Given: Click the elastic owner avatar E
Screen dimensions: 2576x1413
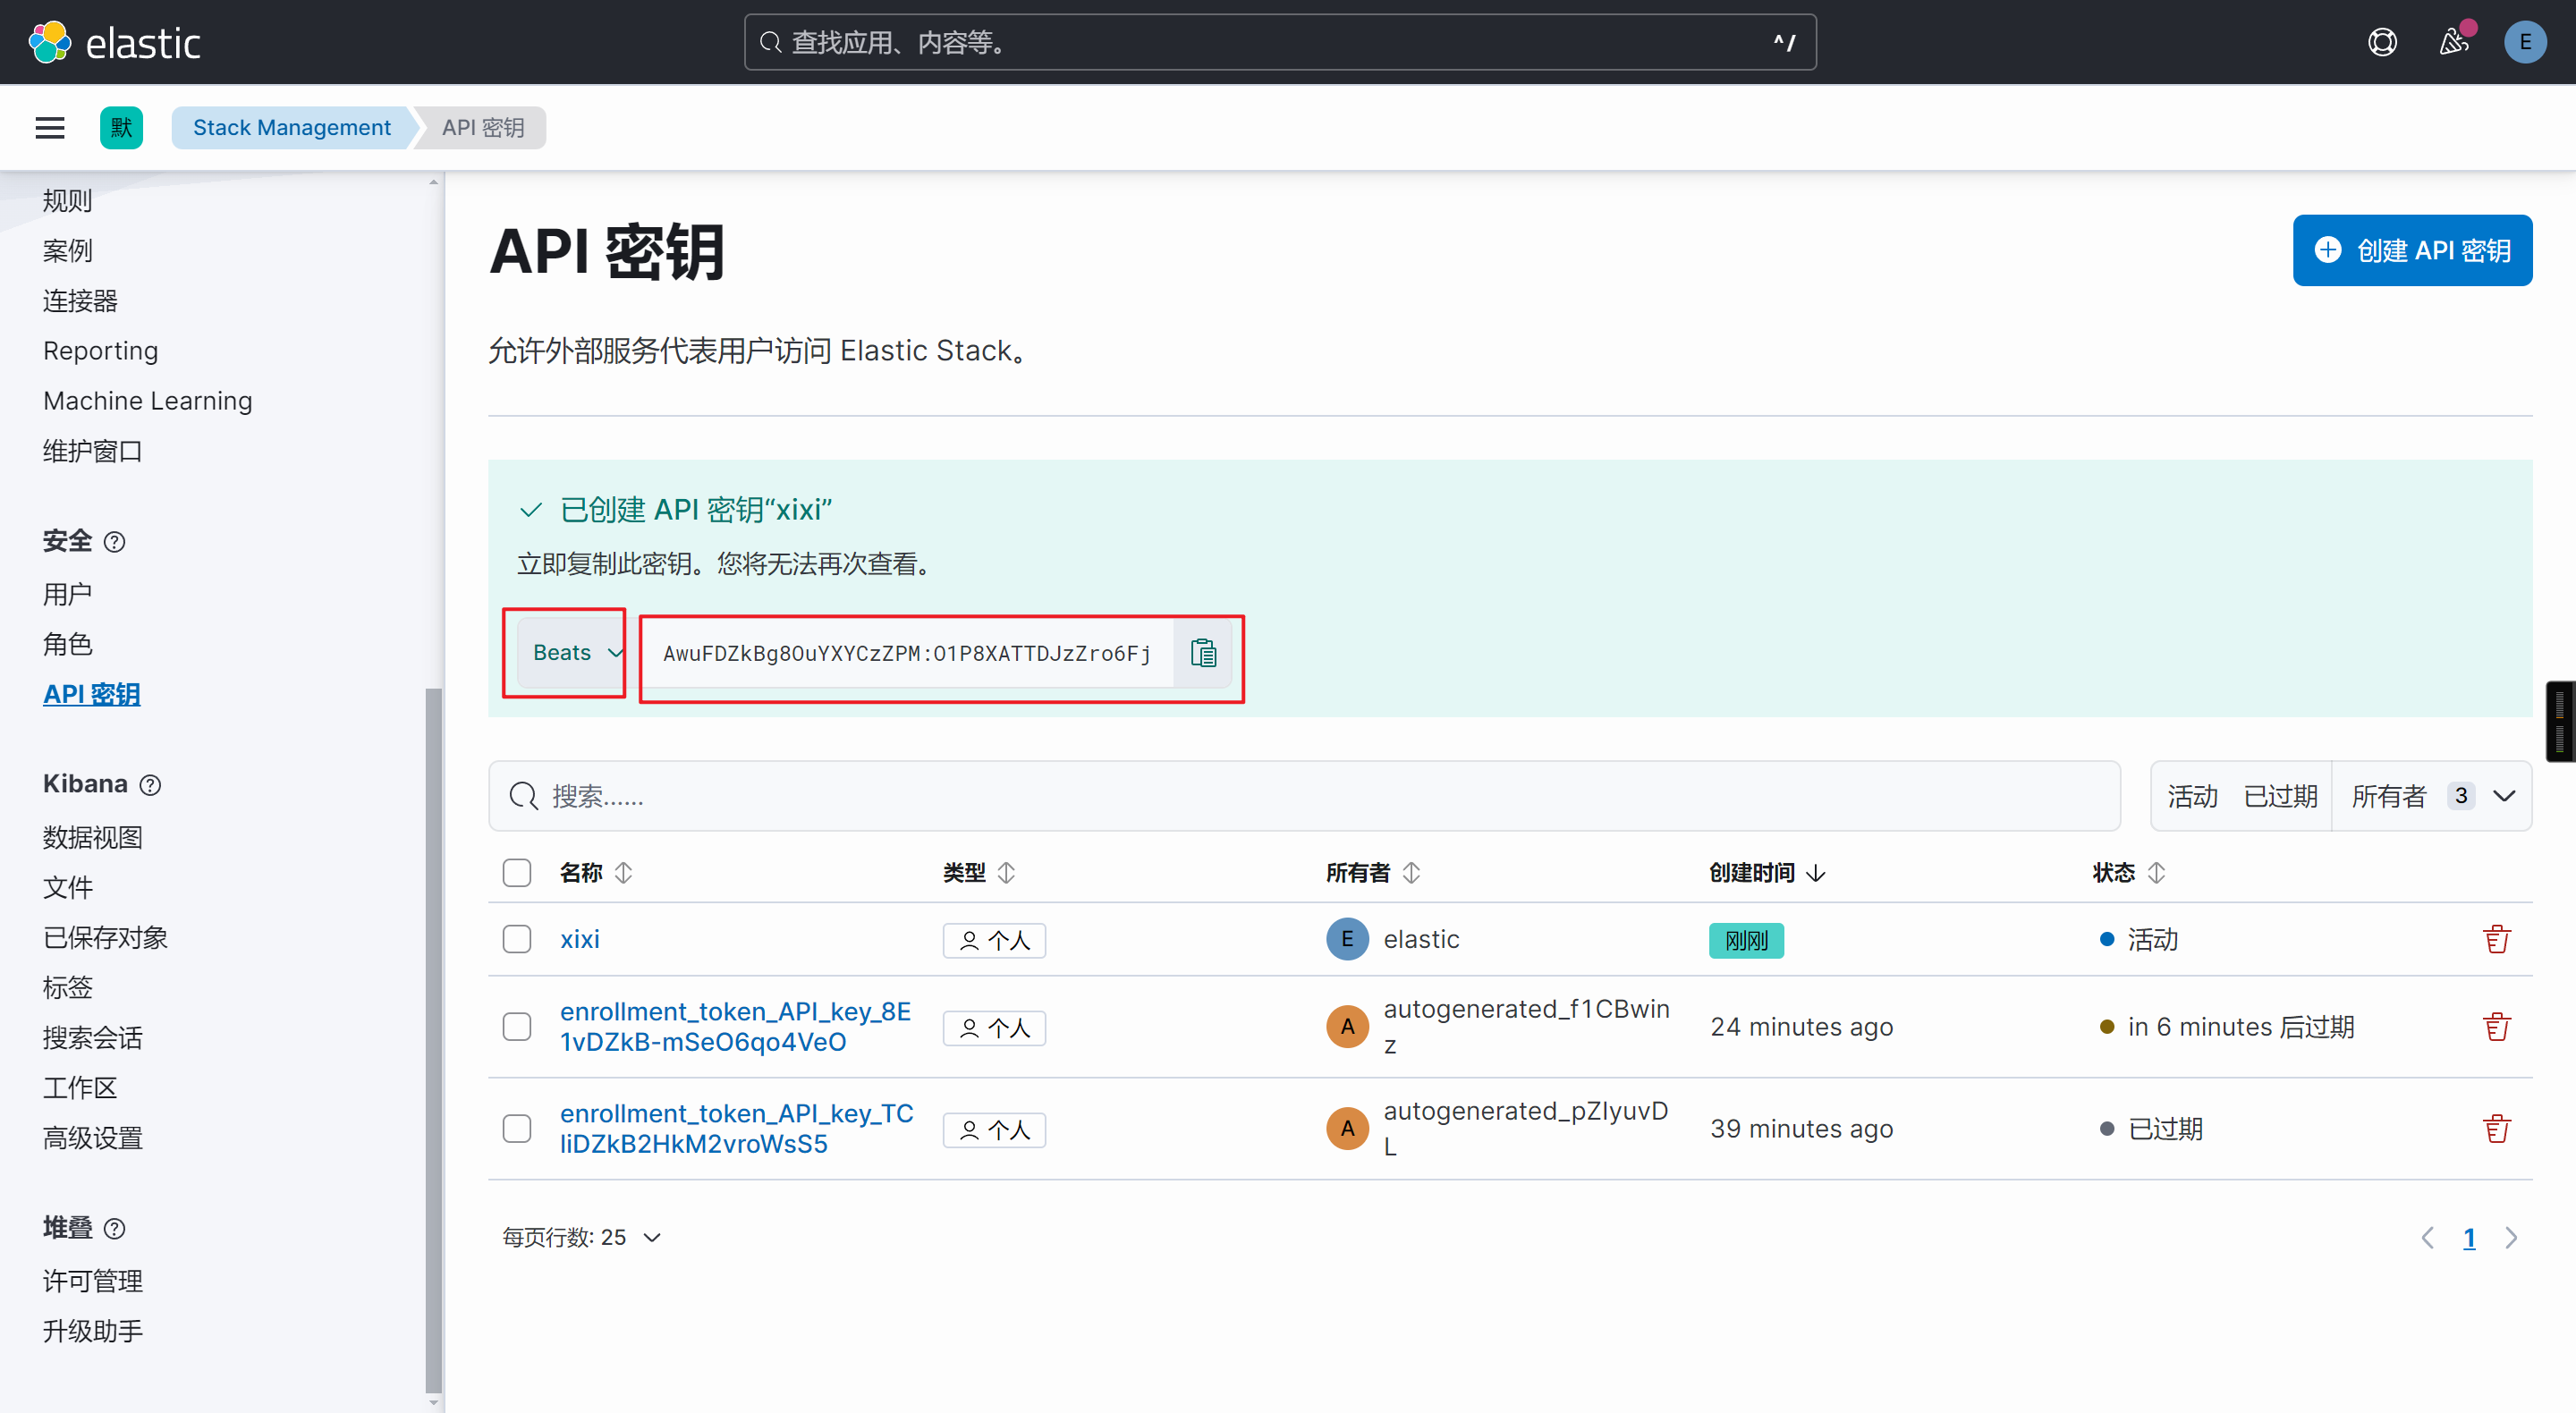Looking at the screenshot, I should tap(1347, 939).
